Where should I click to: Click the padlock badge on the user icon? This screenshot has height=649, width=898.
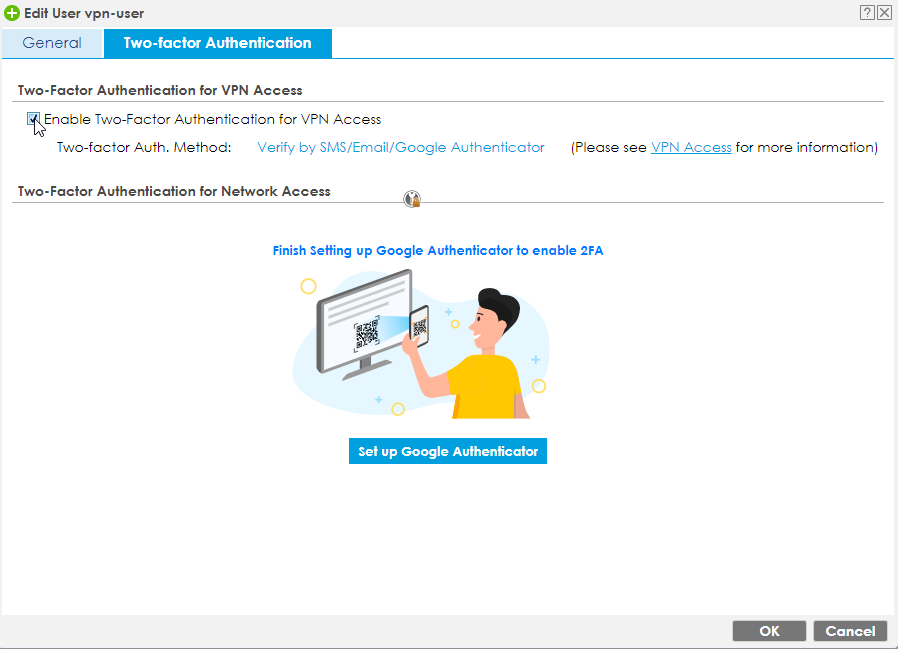point(415,202)
